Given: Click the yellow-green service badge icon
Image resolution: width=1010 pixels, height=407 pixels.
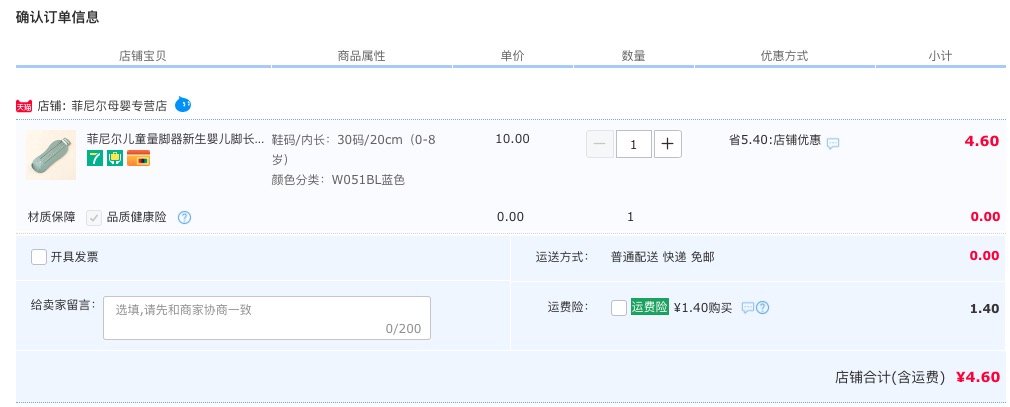Looking at the screenshot, I should [x=114, y=158].
